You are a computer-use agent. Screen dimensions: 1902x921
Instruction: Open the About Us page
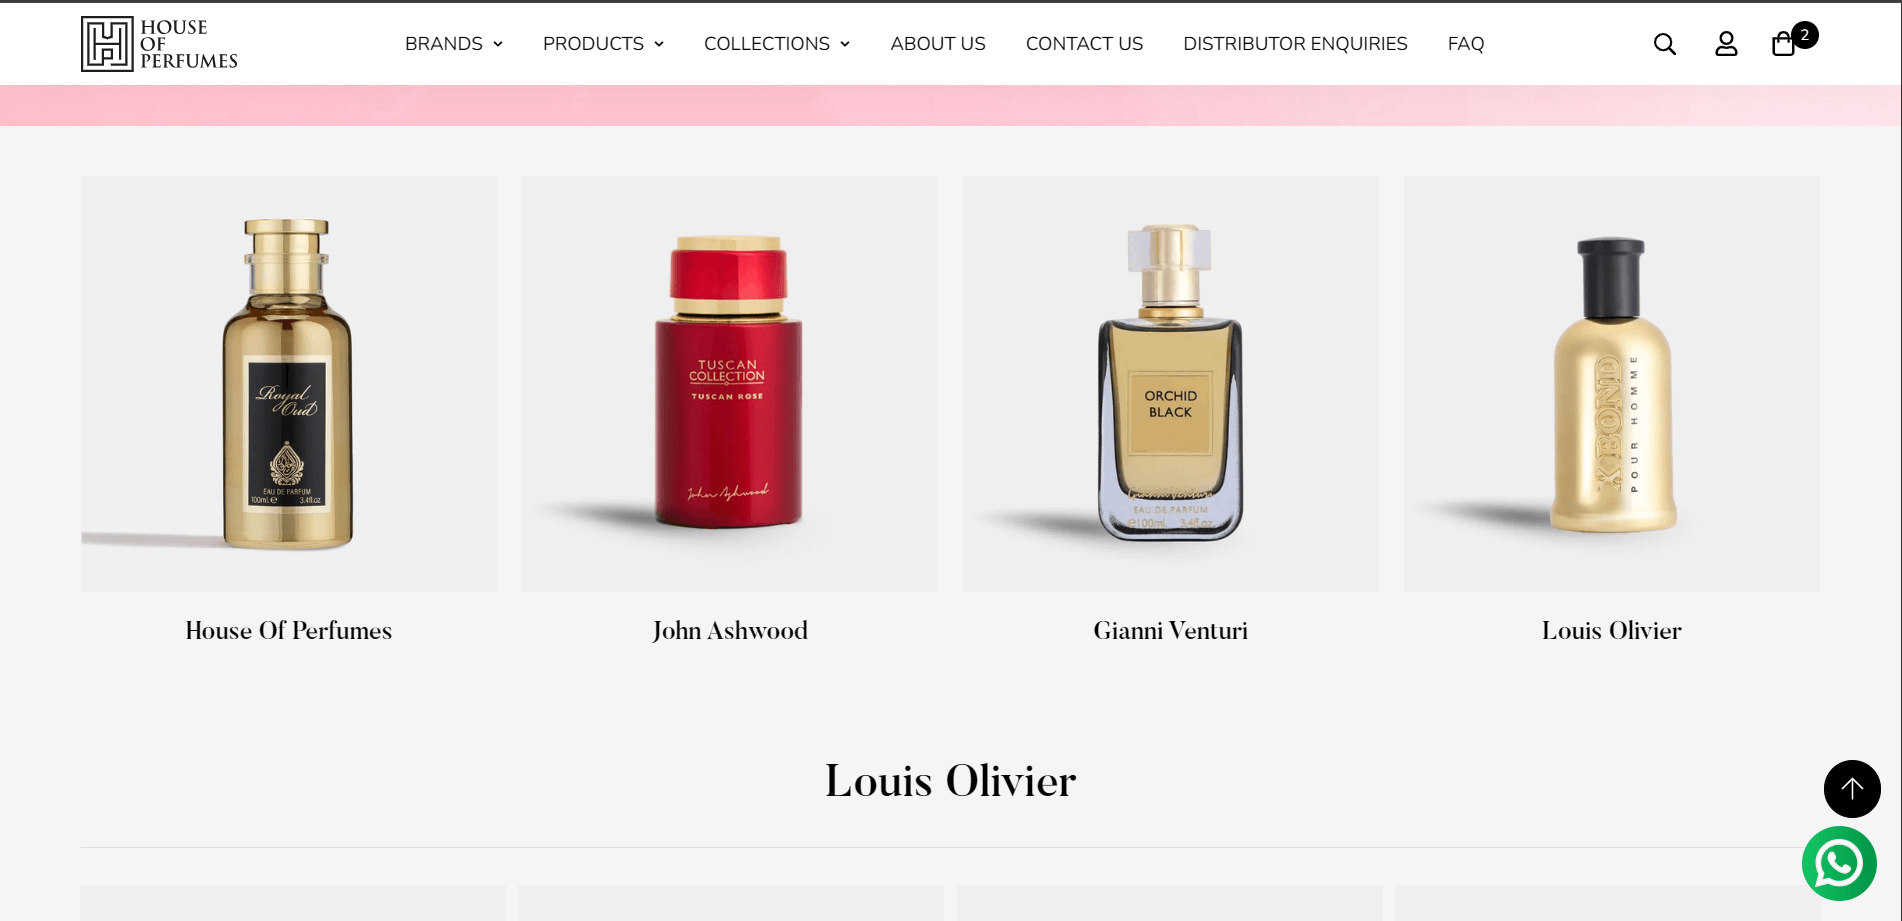(x=938, y=44)
